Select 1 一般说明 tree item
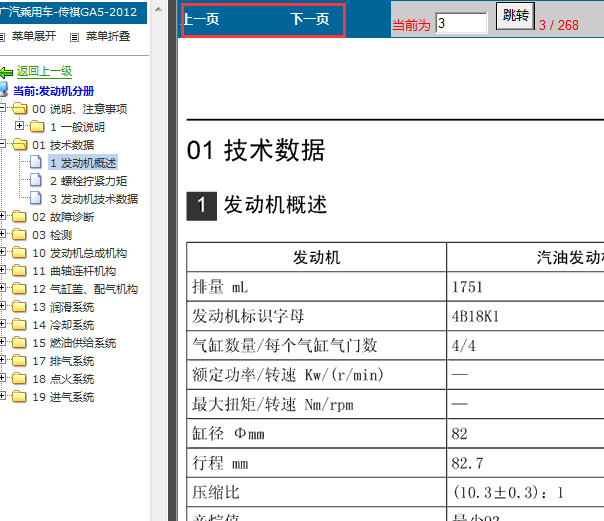 point(77,127)
